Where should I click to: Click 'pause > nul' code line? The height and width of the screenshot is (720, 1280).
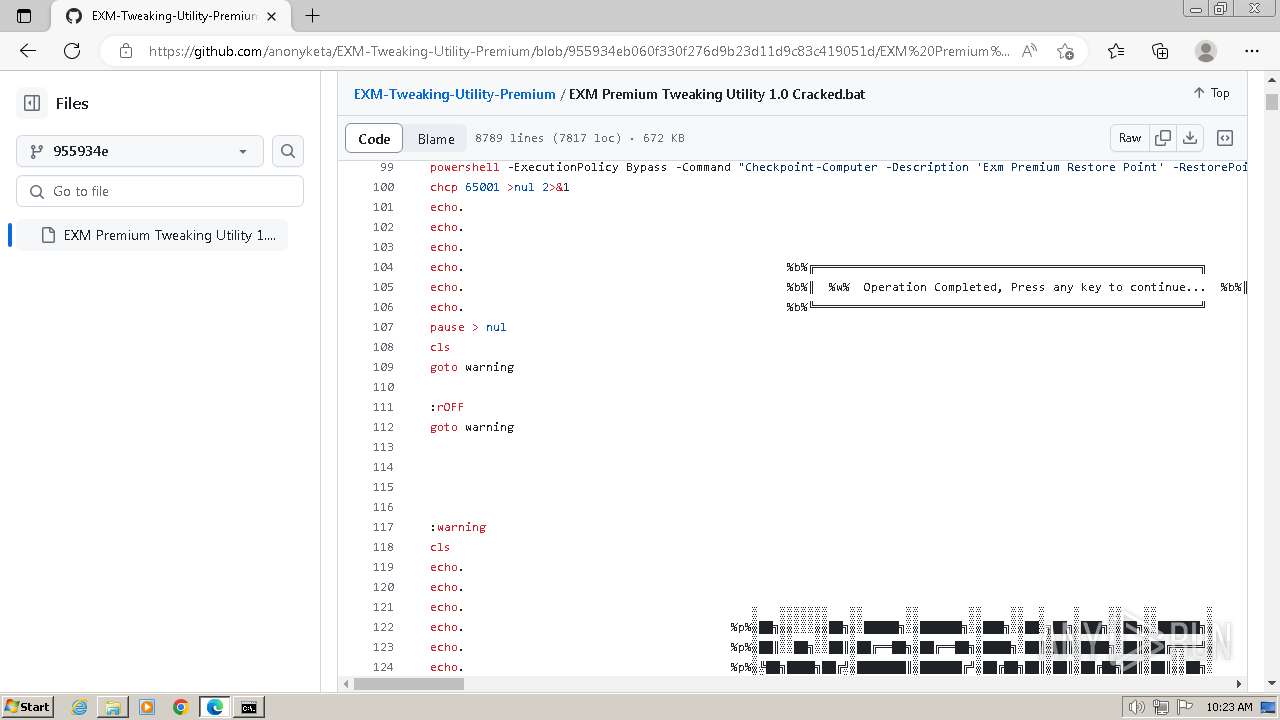(x=468, y=327)
